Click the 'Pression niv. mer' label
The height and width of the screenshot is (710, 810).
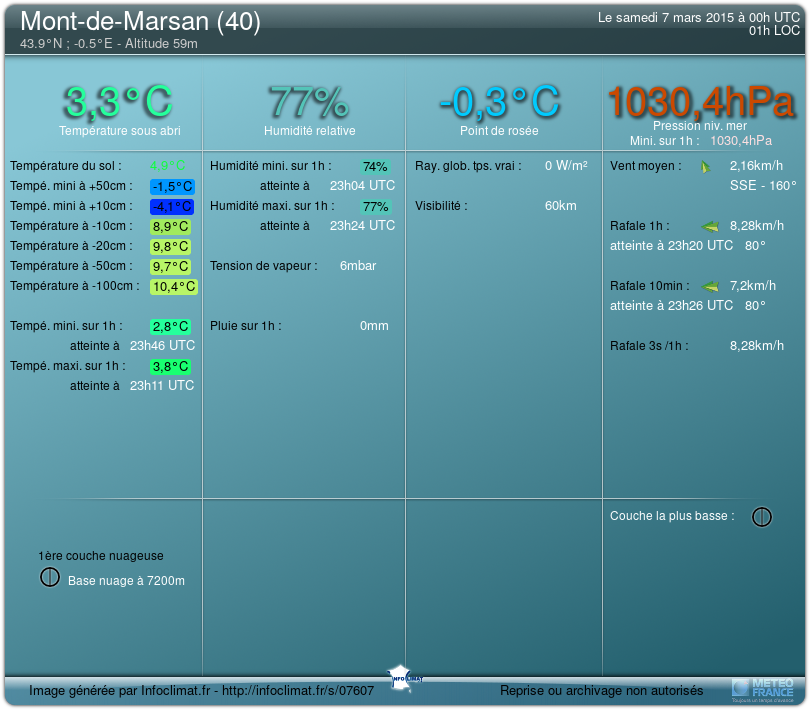pyautogui.click(x=700, y=126)
